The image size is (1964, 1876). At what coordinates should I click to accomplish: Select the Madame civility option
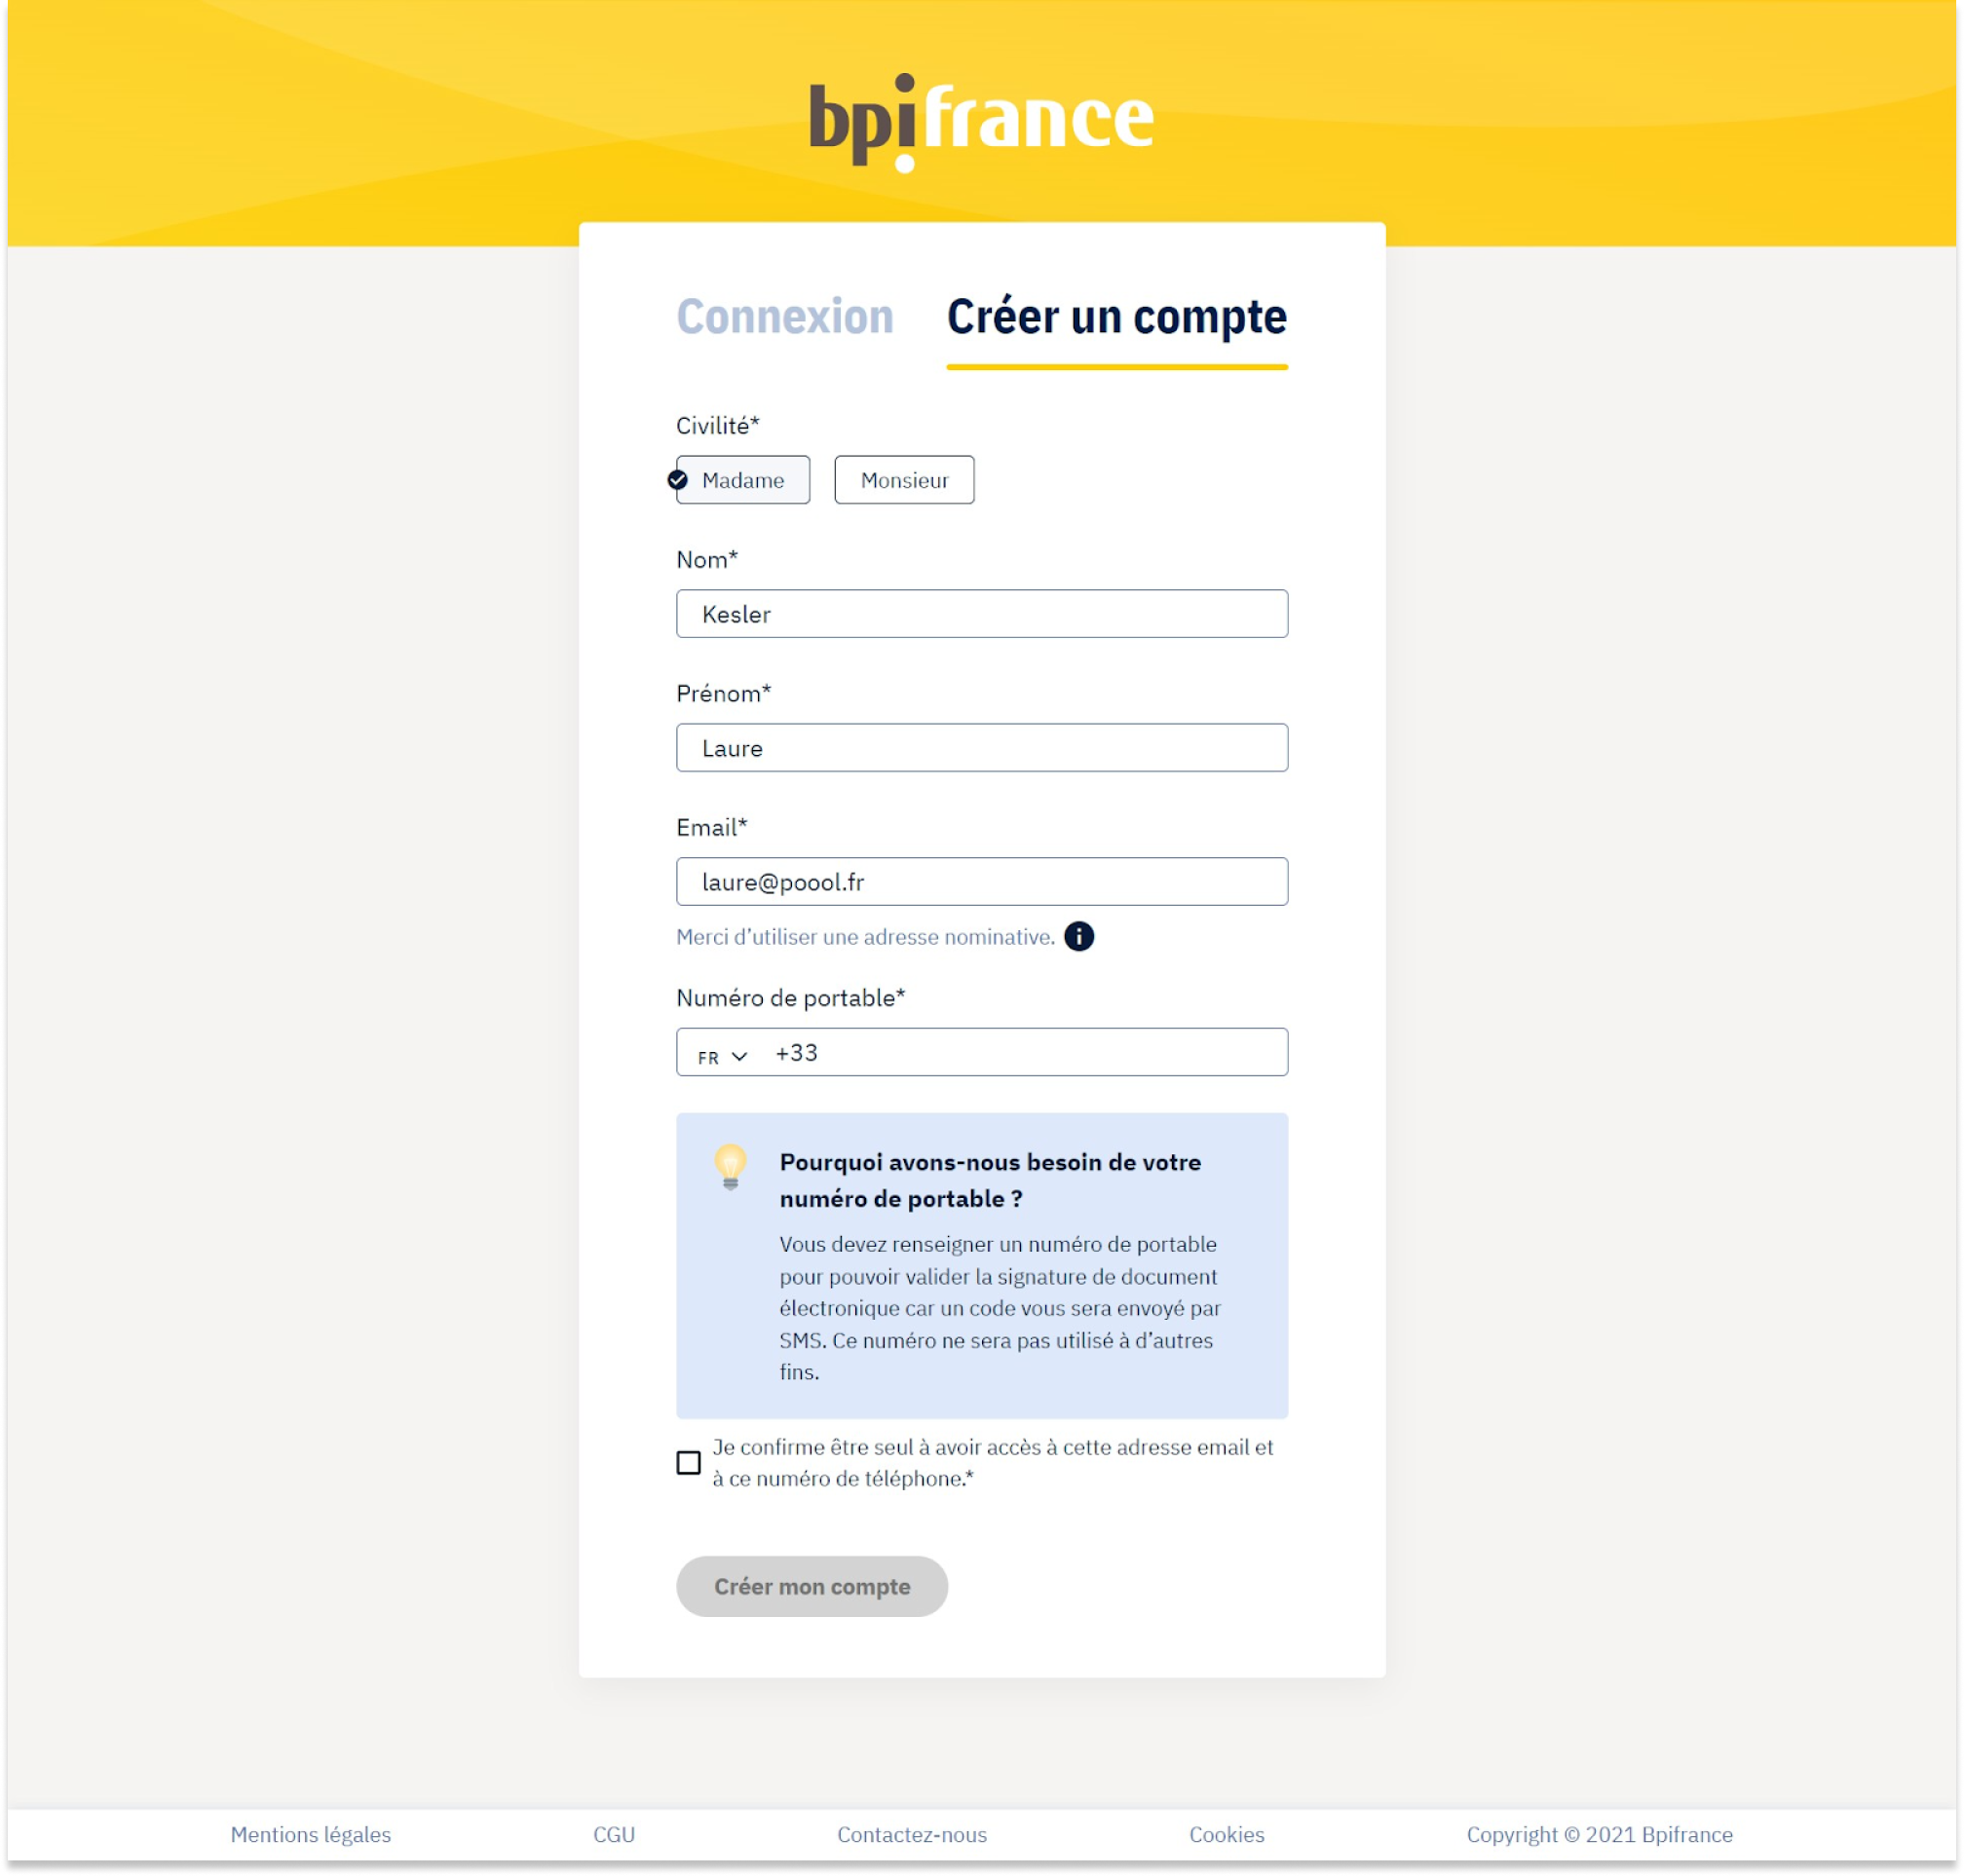click(743, 481)
